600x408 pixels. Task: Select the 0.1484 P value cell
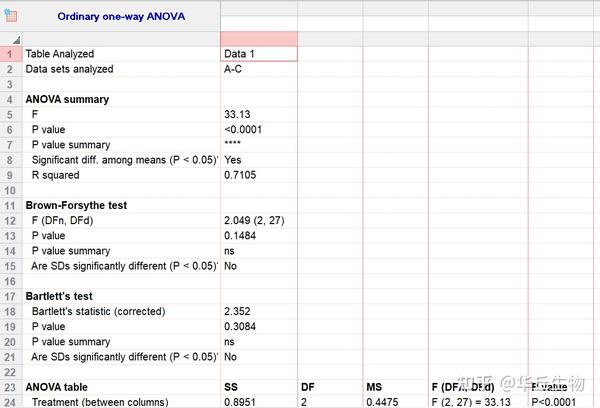259,236
